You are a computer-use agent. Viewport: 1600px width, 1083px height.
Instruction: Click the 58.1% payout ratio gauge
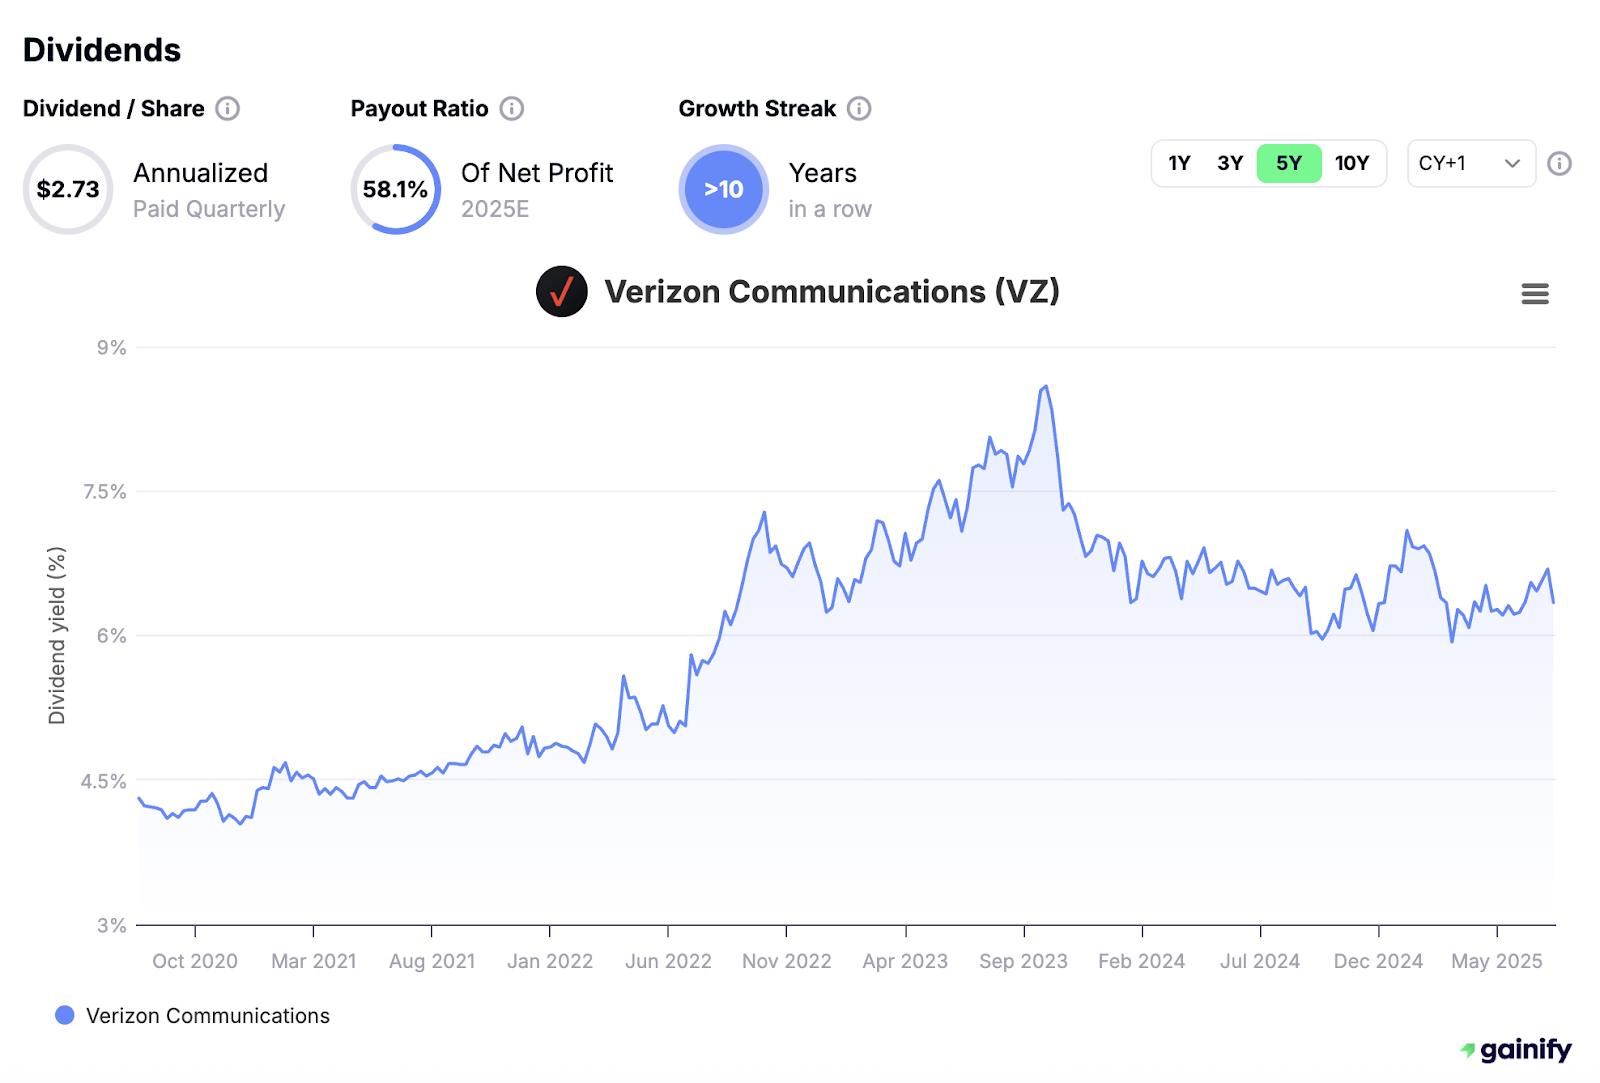point(396,189)
